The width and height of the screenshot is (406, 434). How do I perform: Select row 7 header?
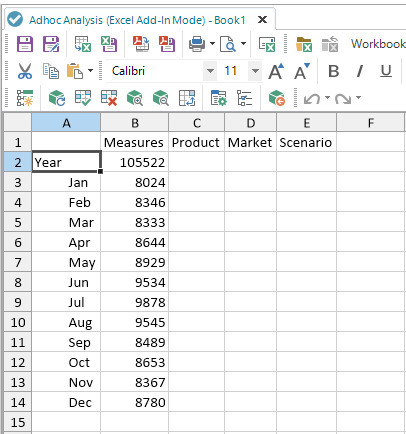coord(18,262)
